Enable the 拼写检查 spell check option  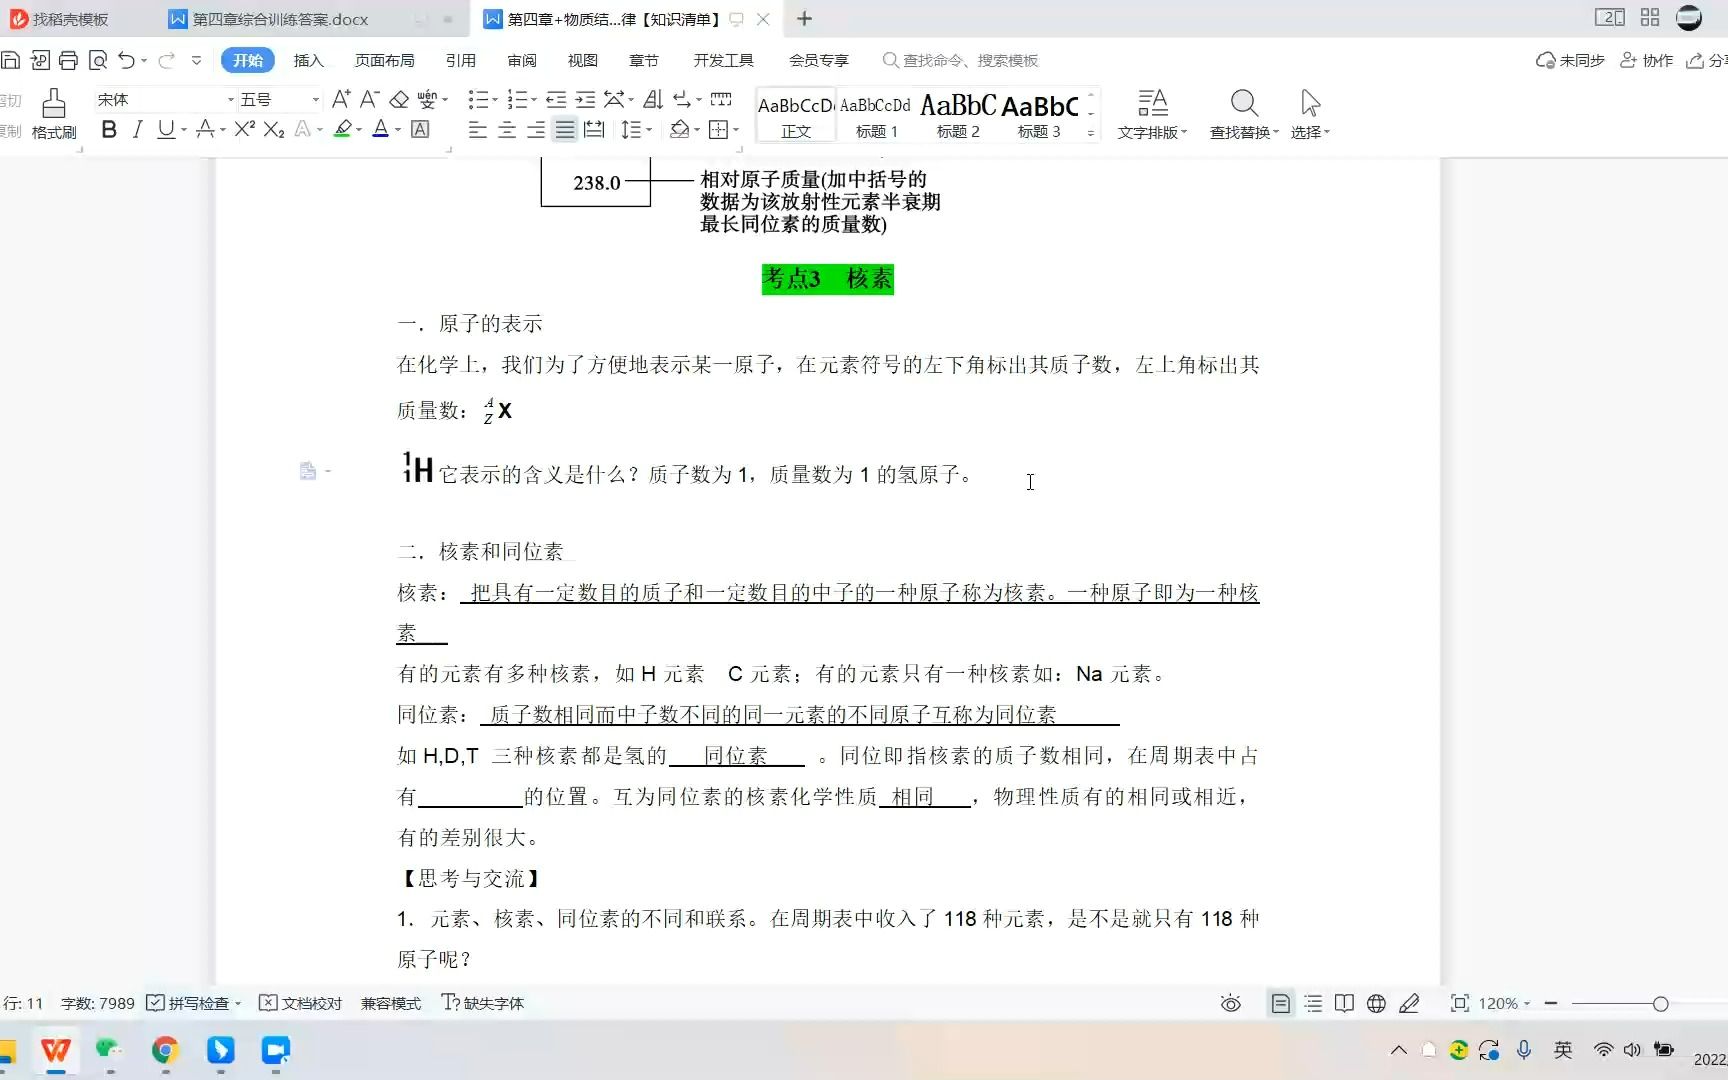pyautogui.click(x=193, y=1003)
